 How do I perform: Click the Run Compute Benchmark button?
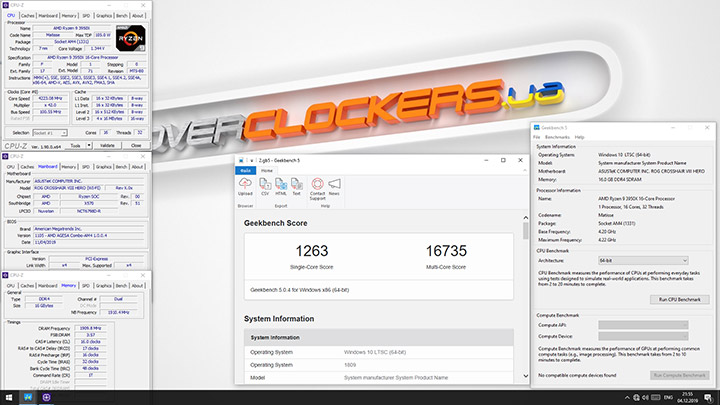point(680,375)
